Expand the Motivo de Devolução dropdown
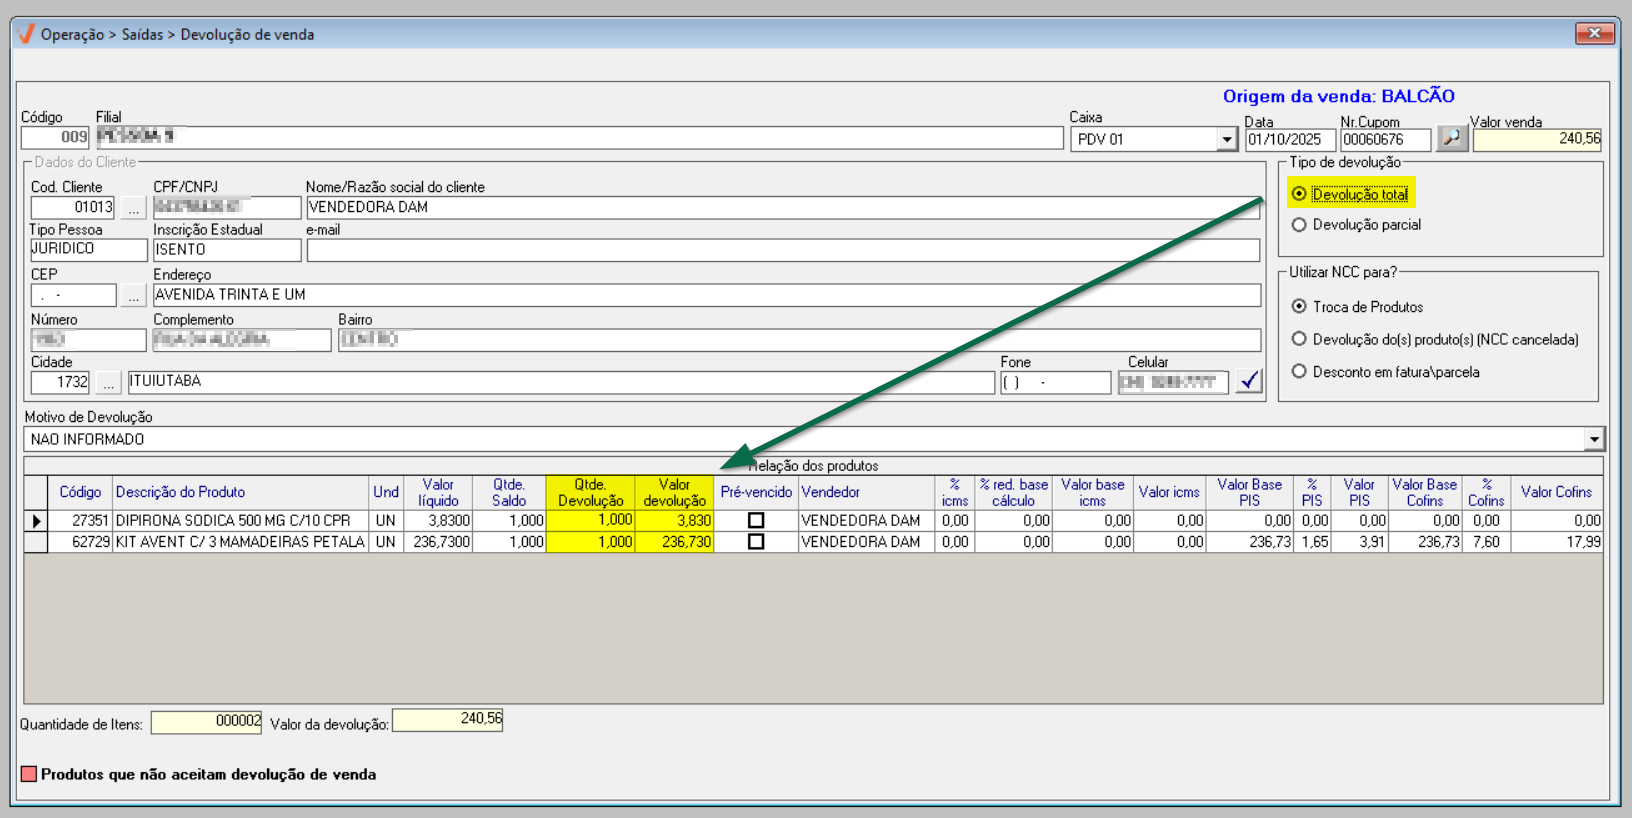Screen dimensions: 1632x818 click(1593, 439)
